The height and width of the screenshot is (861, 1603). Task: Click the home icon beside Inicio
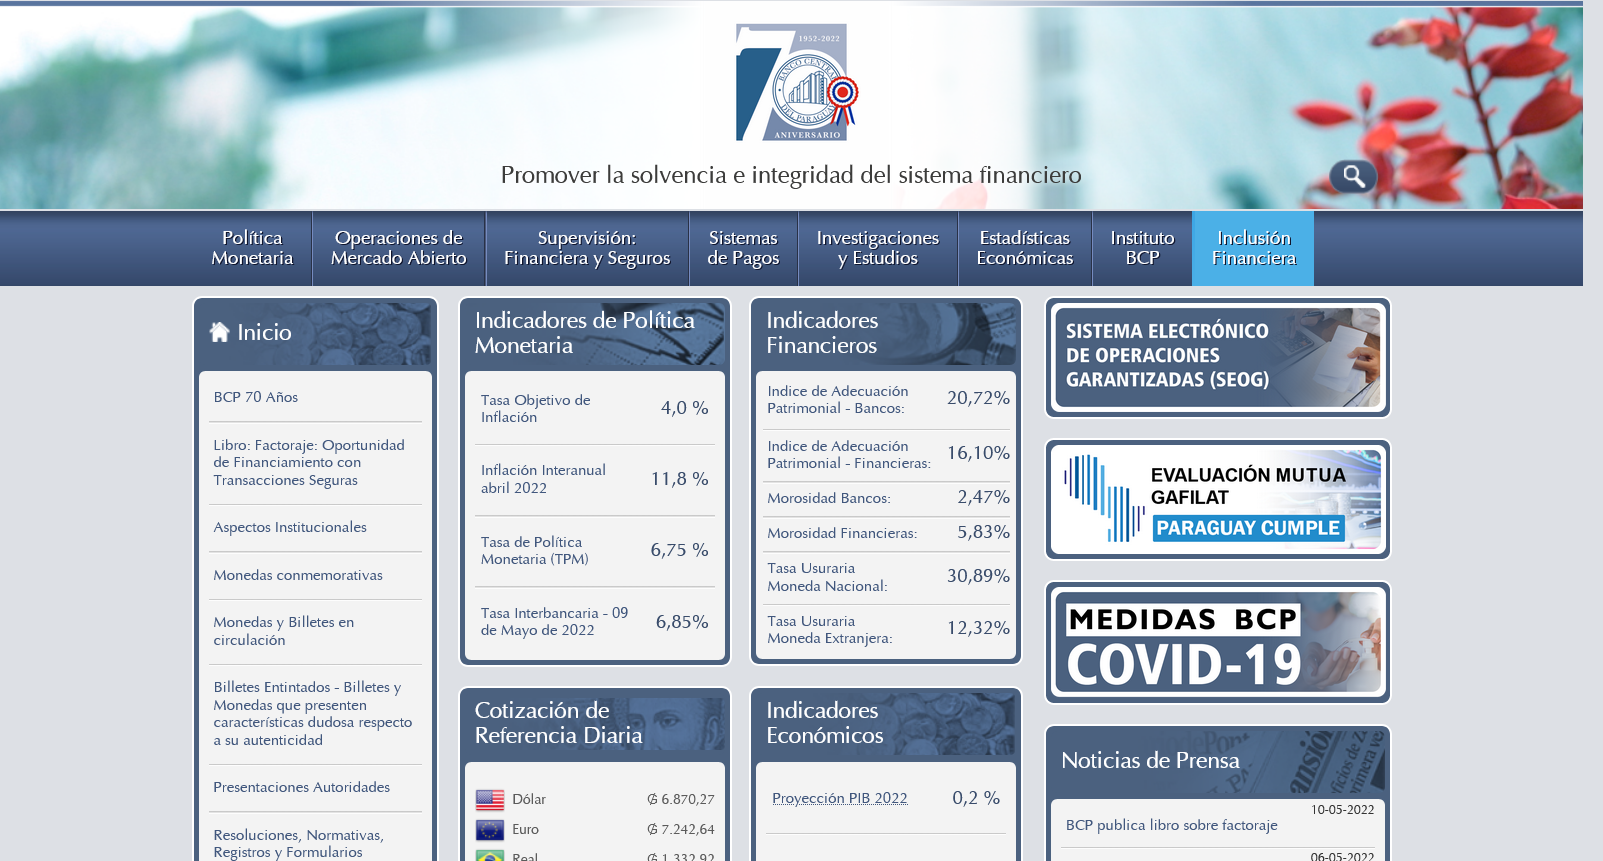[x=220, y=332]
